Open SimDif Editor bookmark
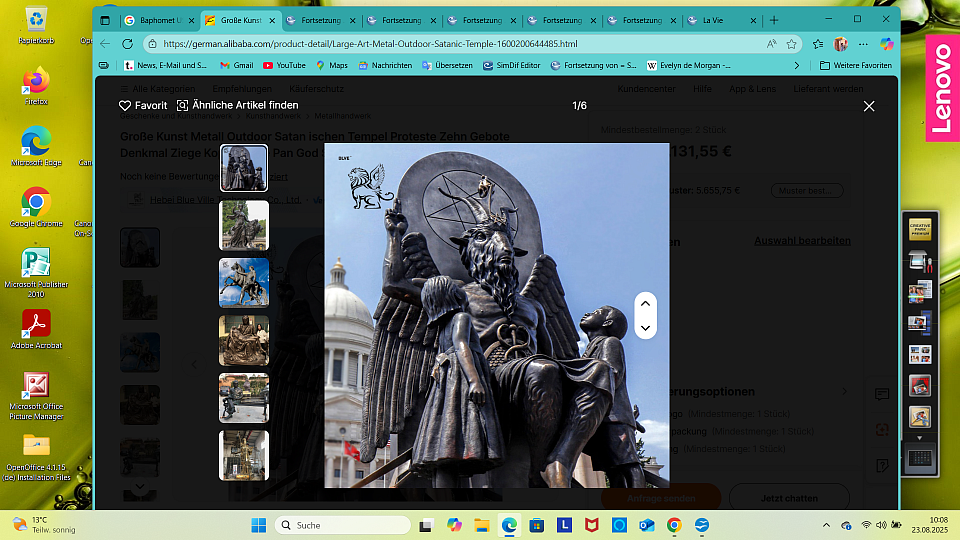Viewport: 960px width, 540px height. 511,66
